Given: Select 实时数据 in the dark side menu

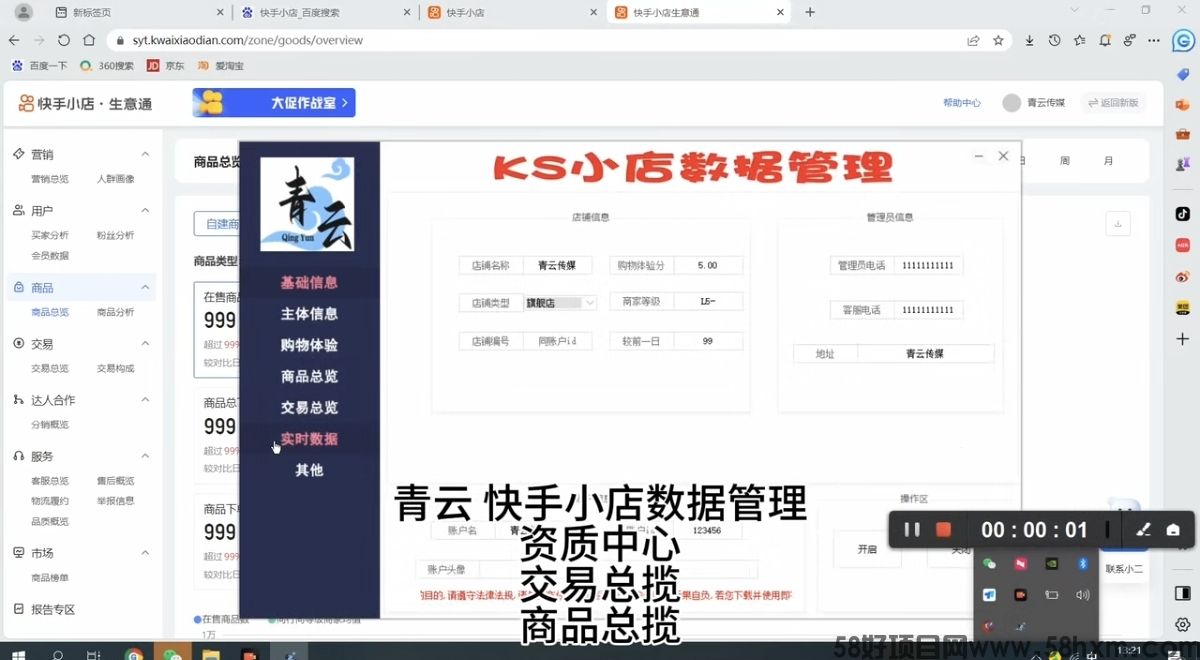Looking at the screenshot, I should [309, 439].
